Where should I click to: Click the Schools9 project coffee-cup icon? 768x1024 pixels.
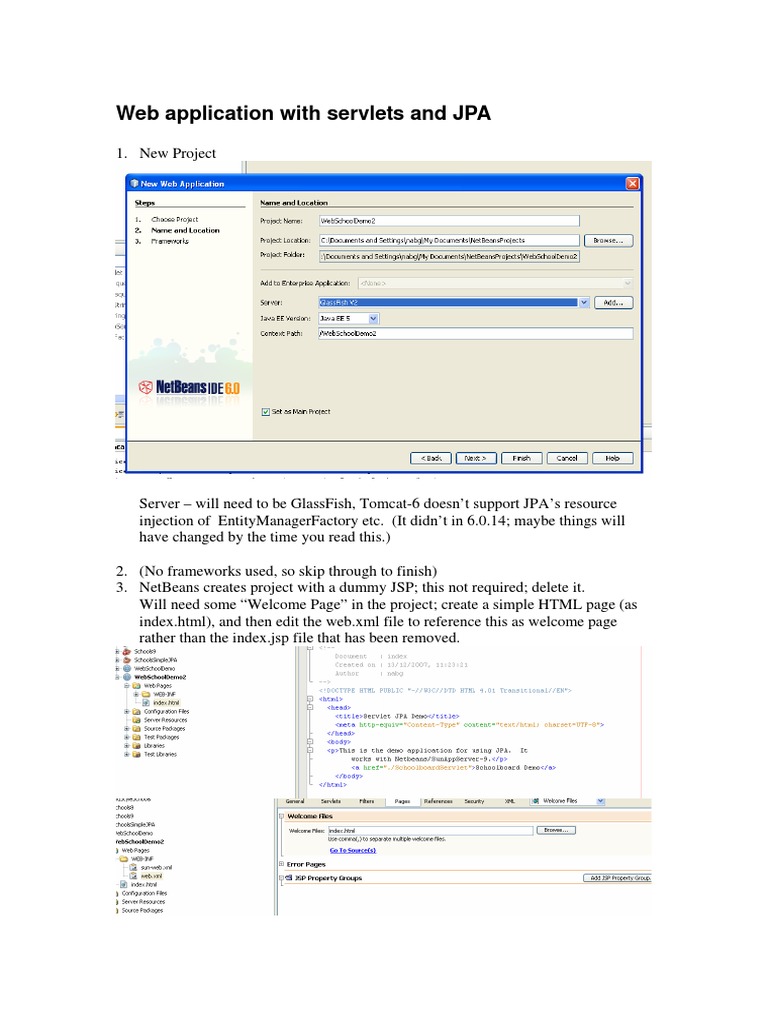click(127, 651)
